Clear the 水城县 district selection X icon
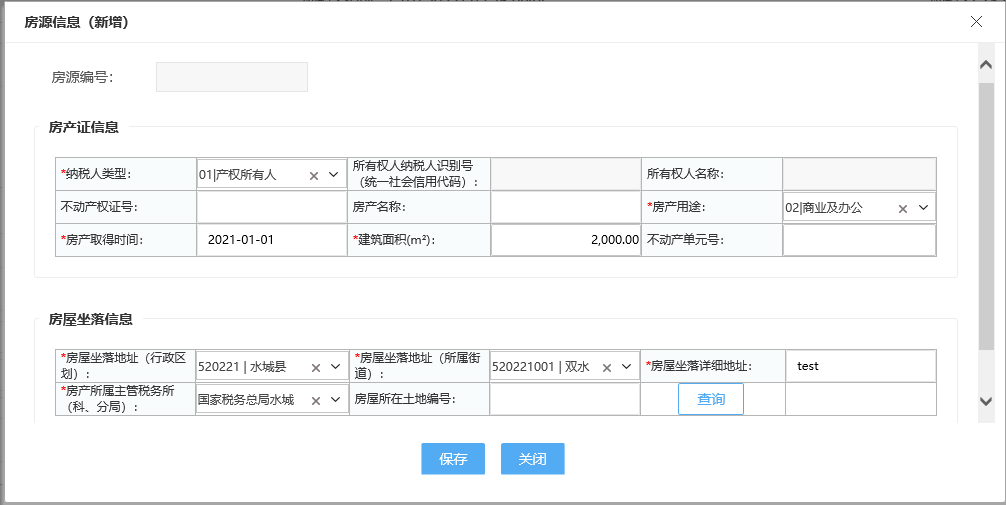This screenshot has height=505, width=1006. click(316, 368)
